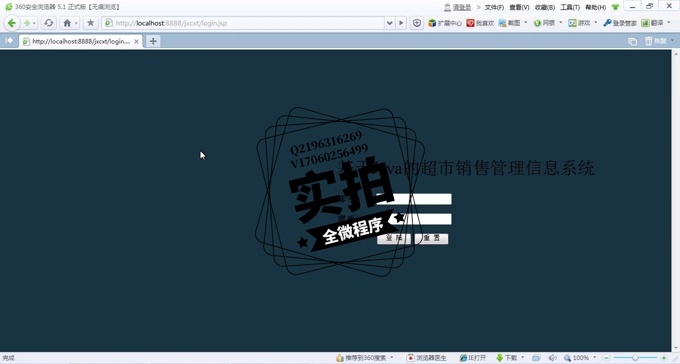Click the 登陆 login button
680x364 pixels.
click(394, 239)
